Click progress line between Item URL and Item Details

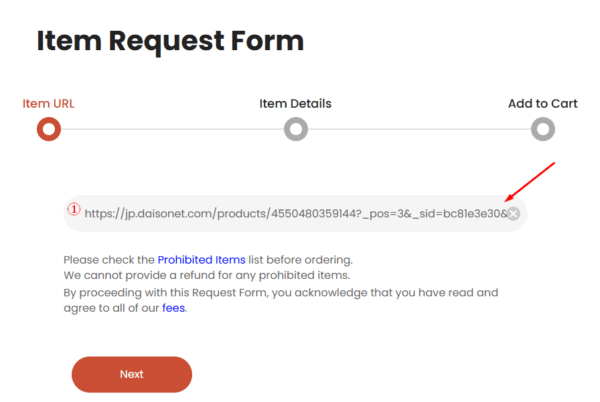(x=172, y=129)
